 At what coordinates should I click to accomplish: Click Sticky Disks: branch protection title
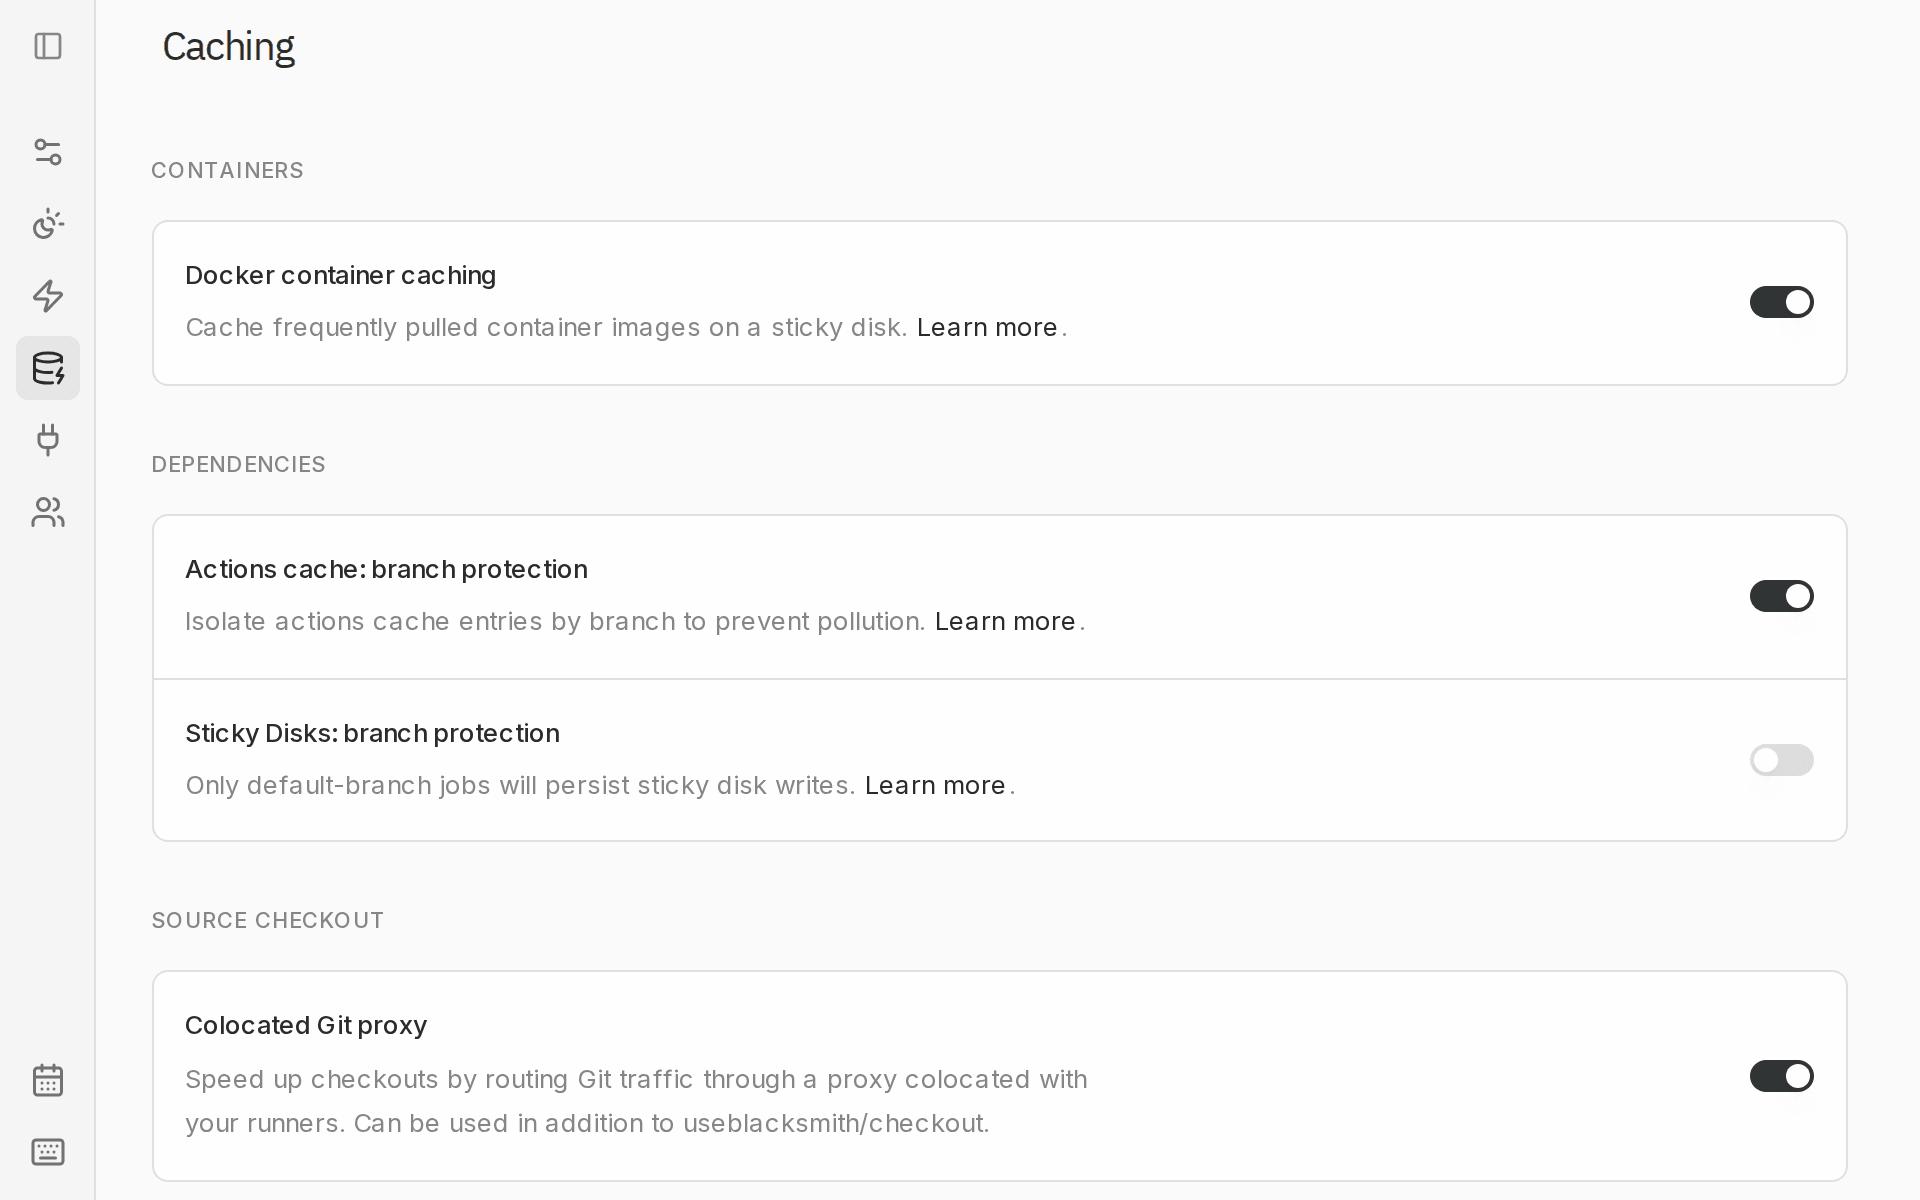[x=372, y=733]
